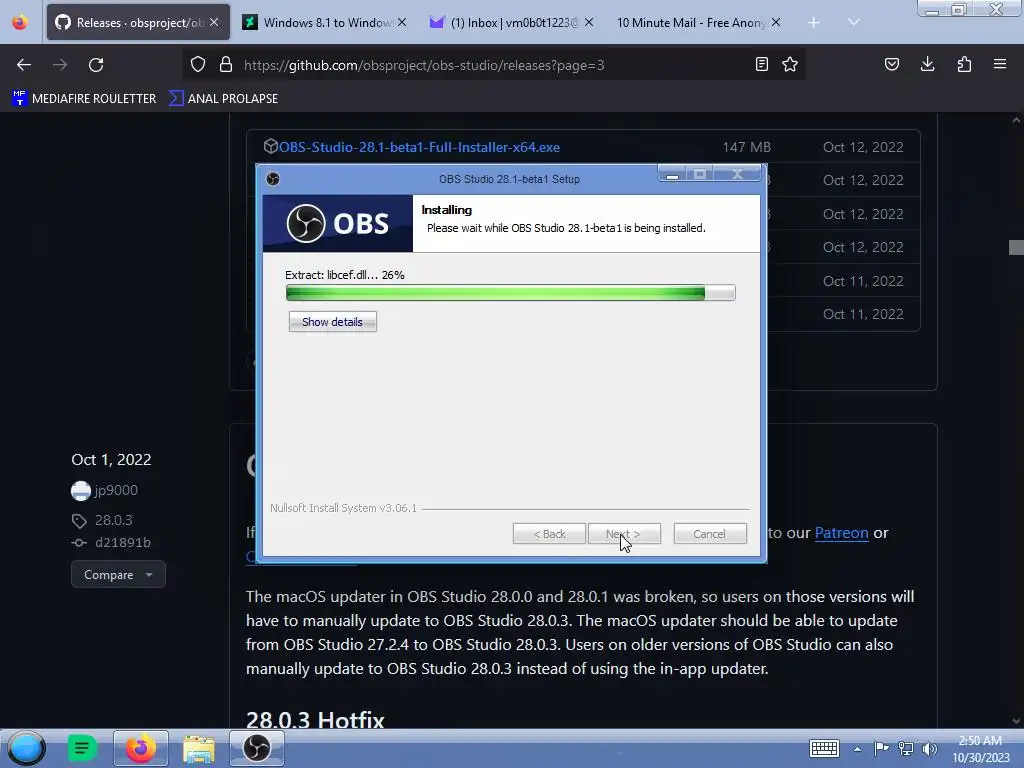Screen dimensions: 1024x768
Task: Open OBS-Studio-28.1-beta1-Full-Installer-x64.exe download link
Action: (419, 148)
